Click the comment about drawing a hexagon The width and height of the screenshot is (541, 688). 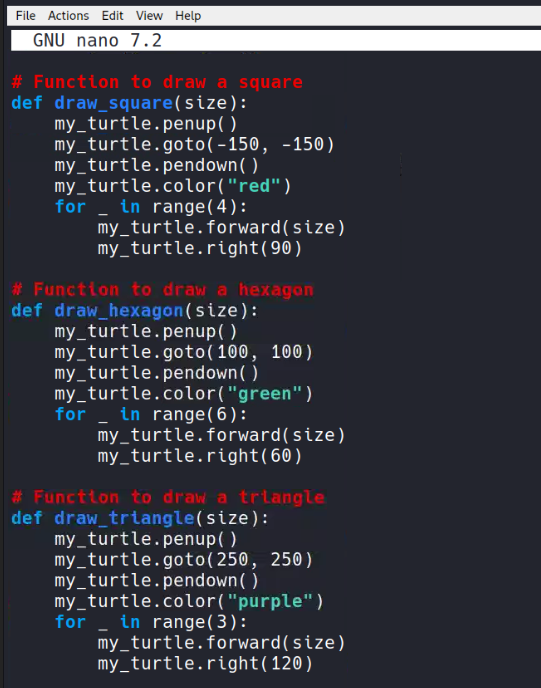coord(162,290)
